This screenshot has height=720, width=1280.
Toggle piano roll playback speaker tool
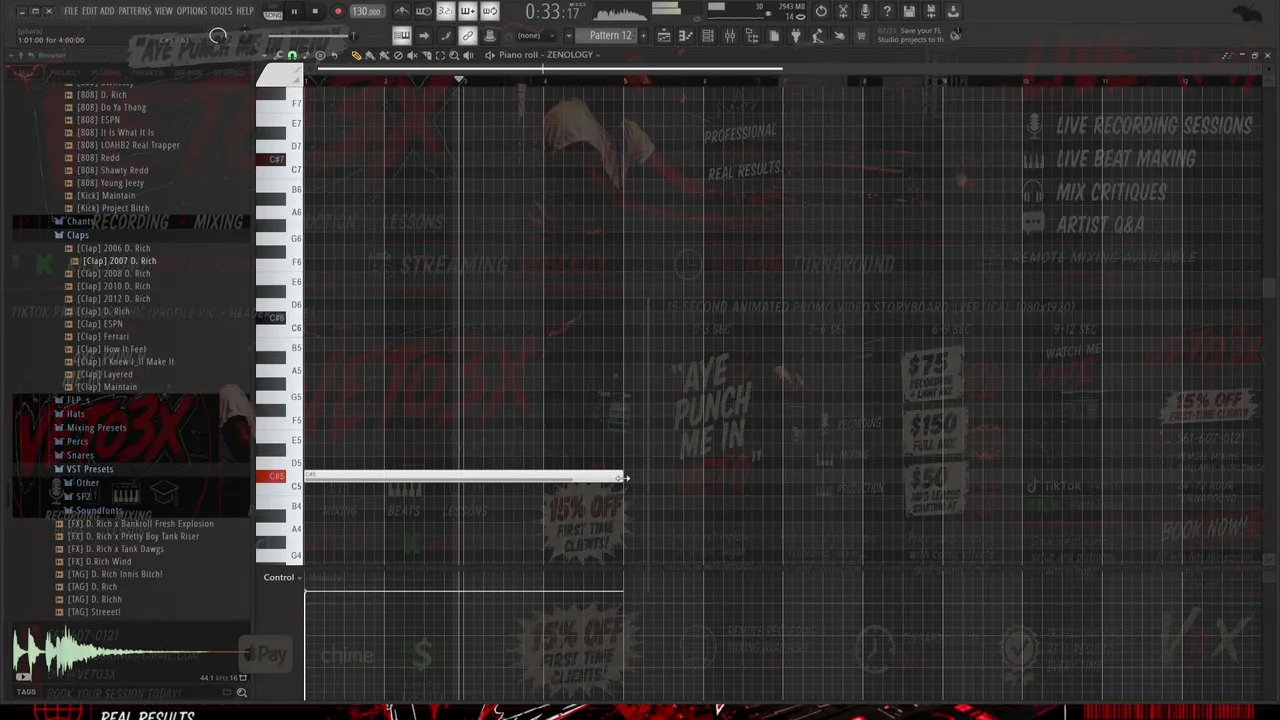click(468, 56)
